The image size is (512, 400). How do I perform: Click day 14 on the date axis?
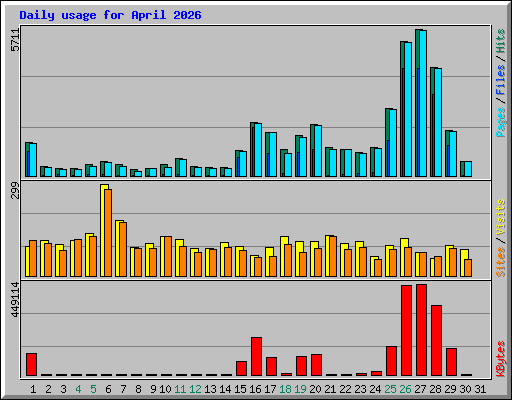tap(225, 389)
